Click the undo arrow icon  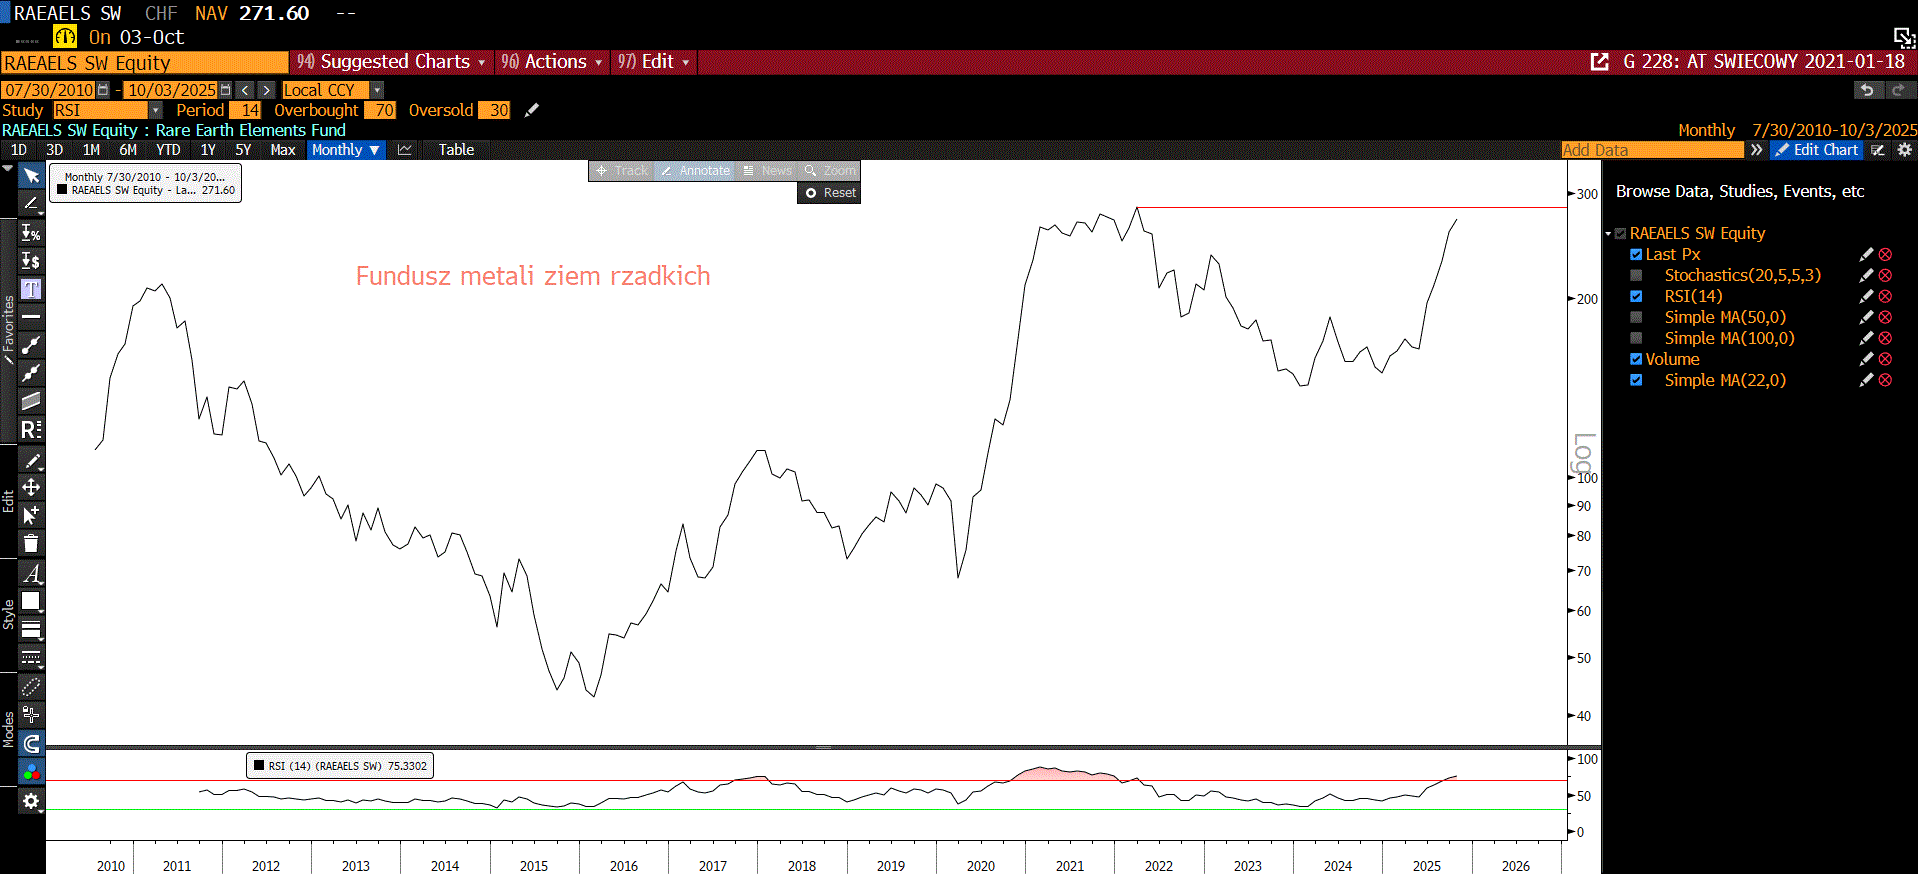coord(1866,90)
